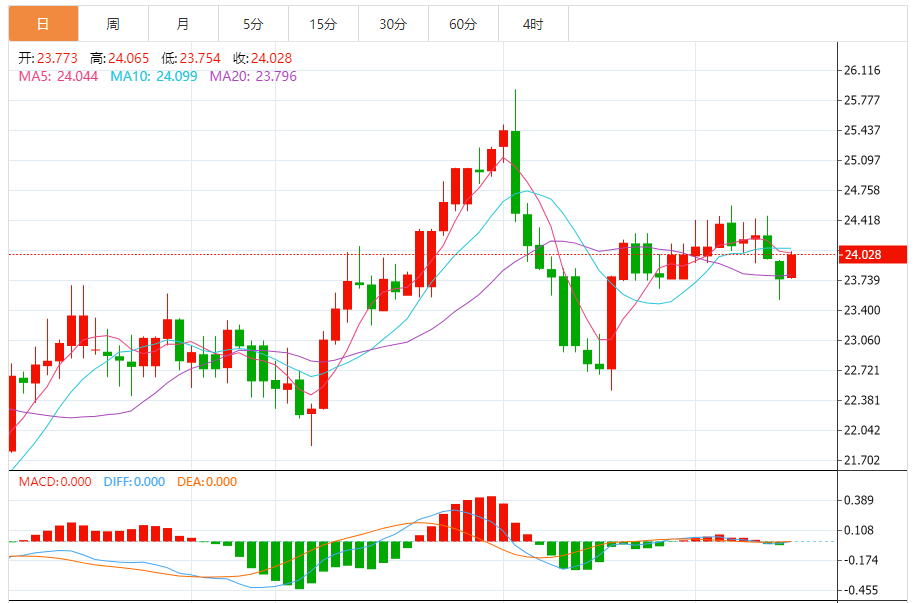Click the MA5: 24.044 indicator label

[x=58, y=77]
